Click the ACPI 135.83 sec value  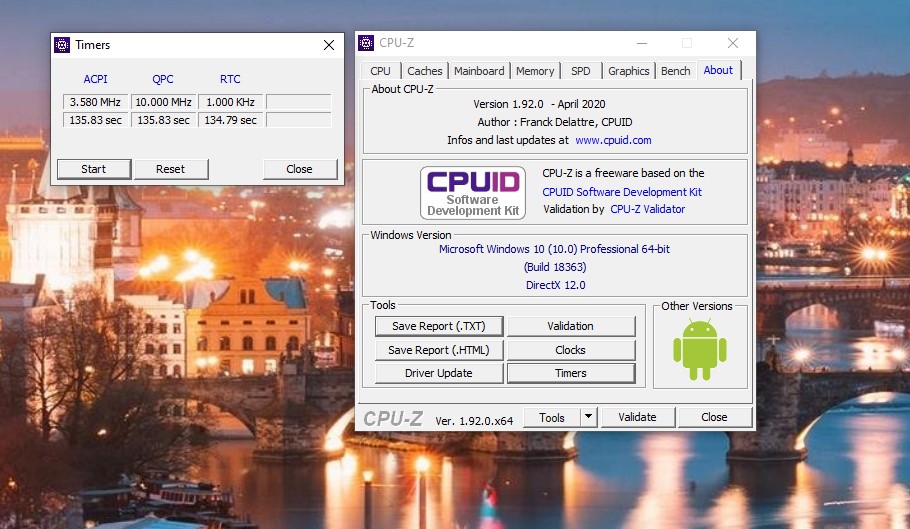point(96,120)
